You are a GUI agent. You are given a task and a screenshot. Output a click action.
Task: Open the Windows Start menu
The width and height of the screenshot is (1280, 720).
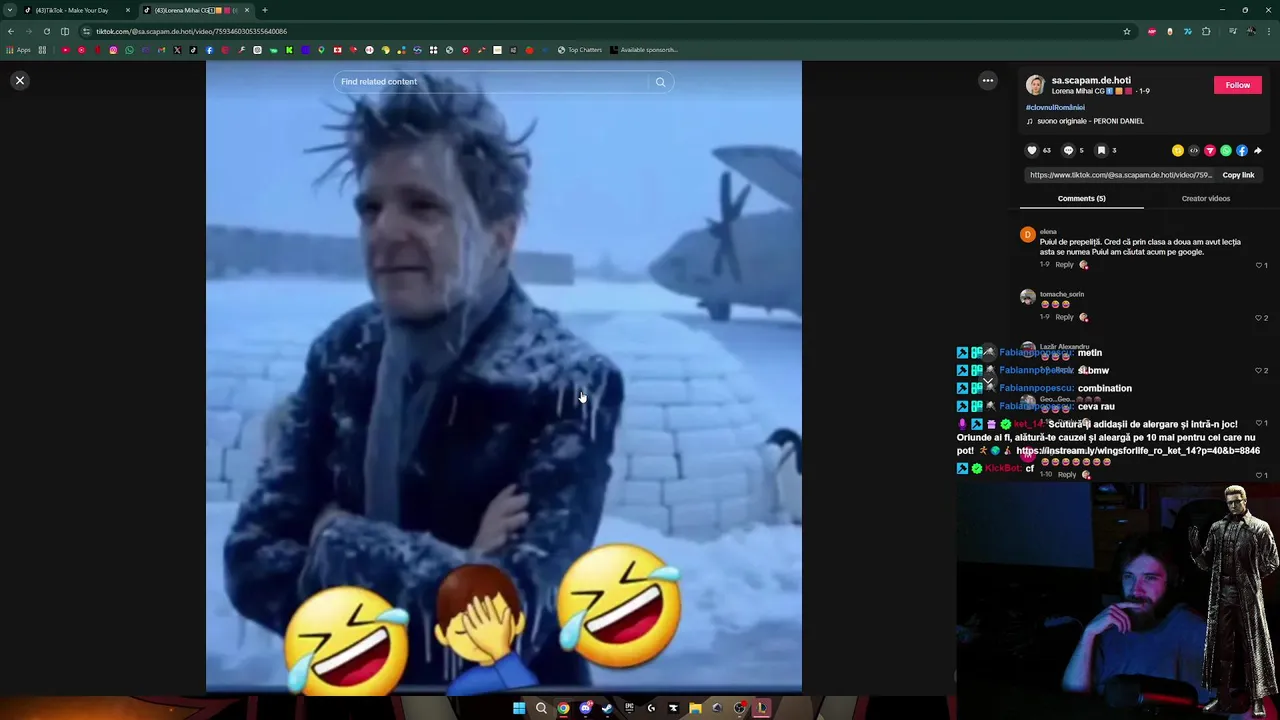click(x=519, y=708)
